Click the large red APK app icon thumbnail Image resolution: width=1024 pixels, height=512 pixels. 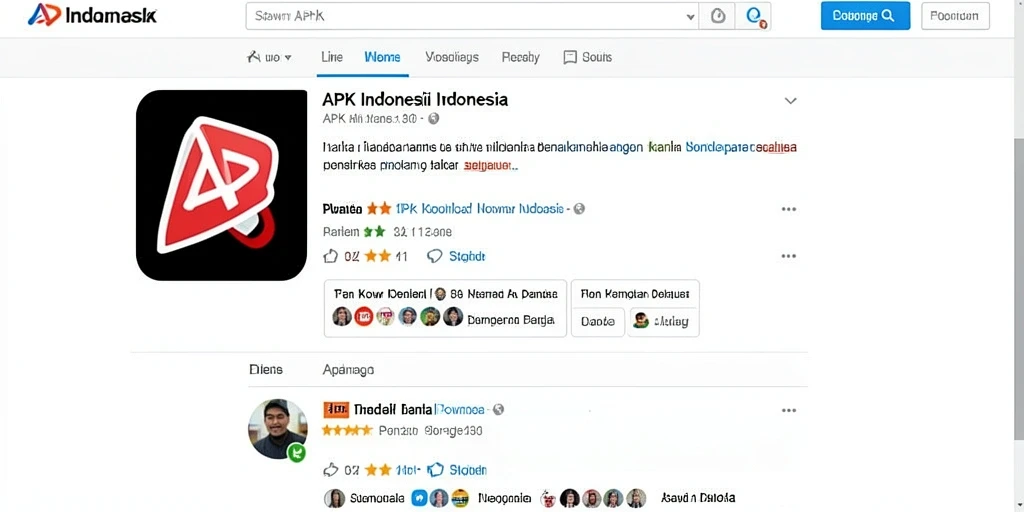tap(221, 185)
